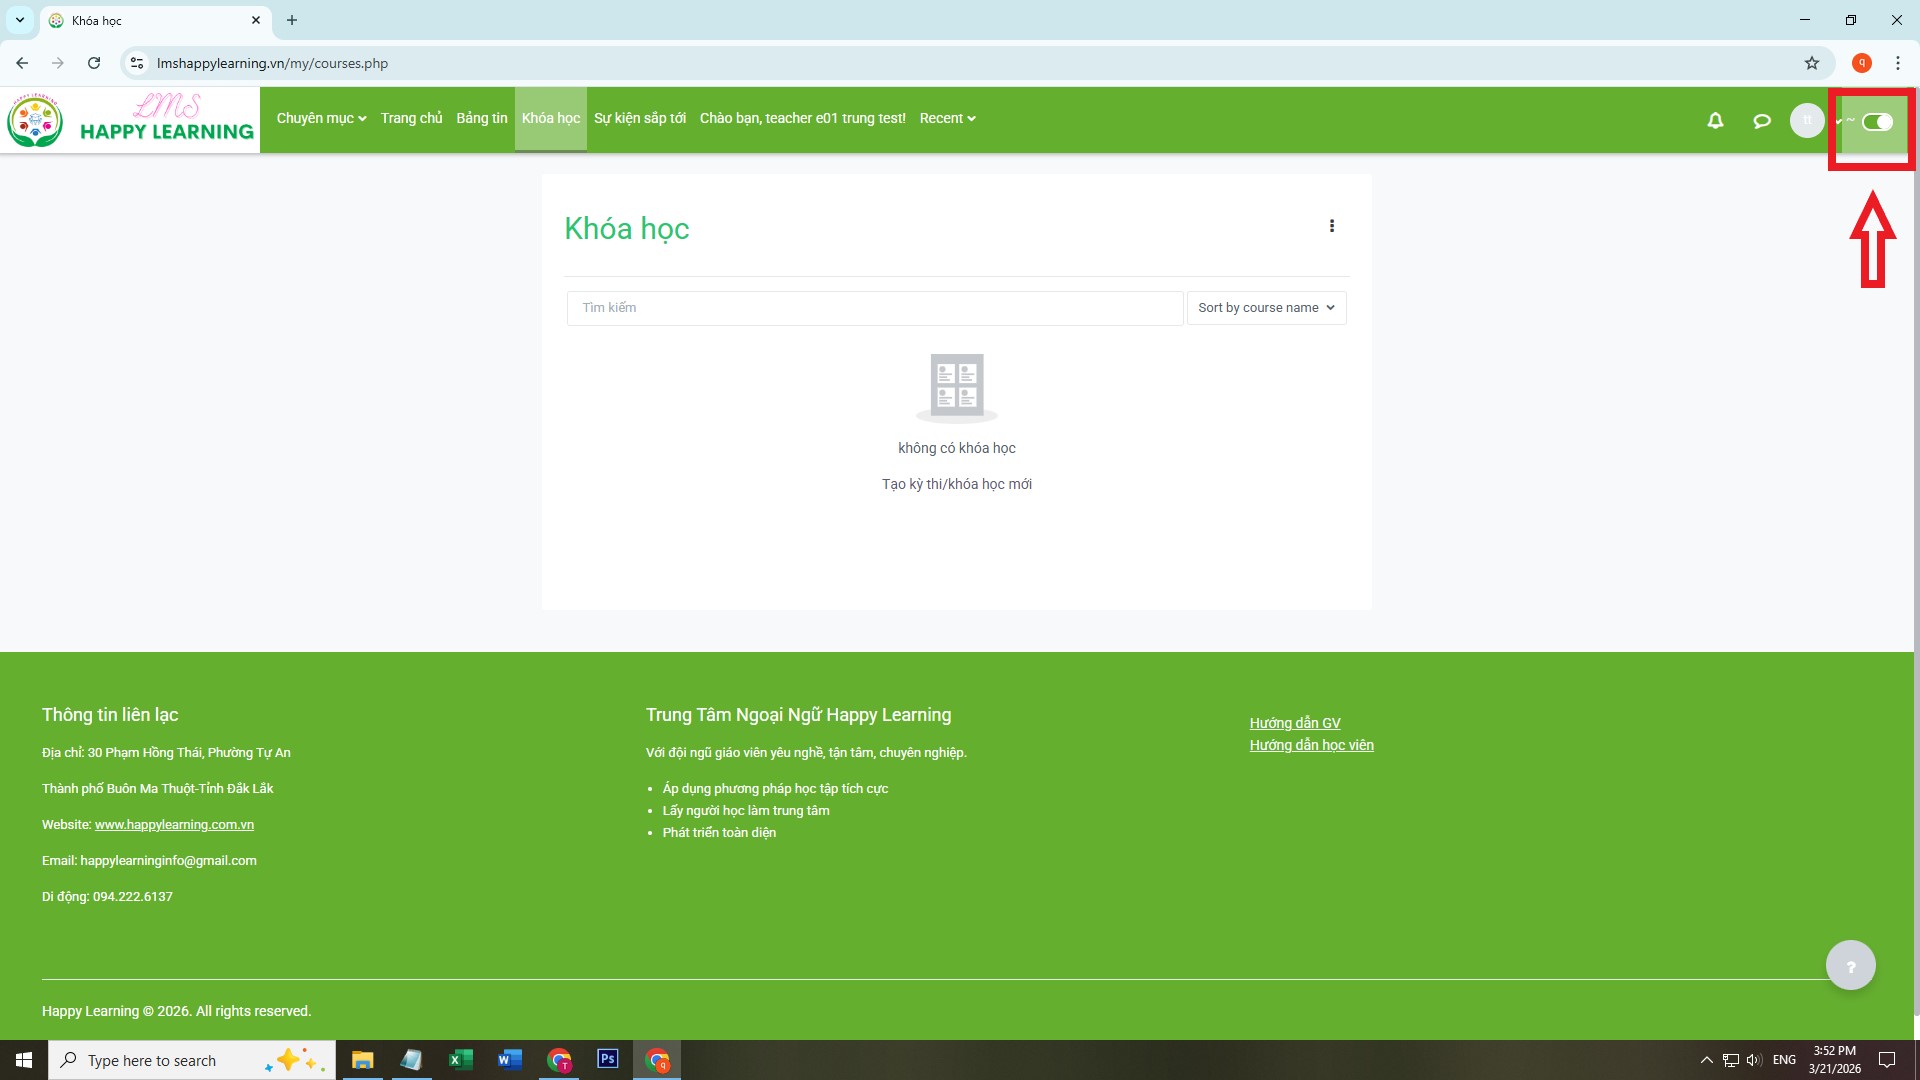
Task: Click the Happy Learning LMS logo
Action: click(130, 120)
